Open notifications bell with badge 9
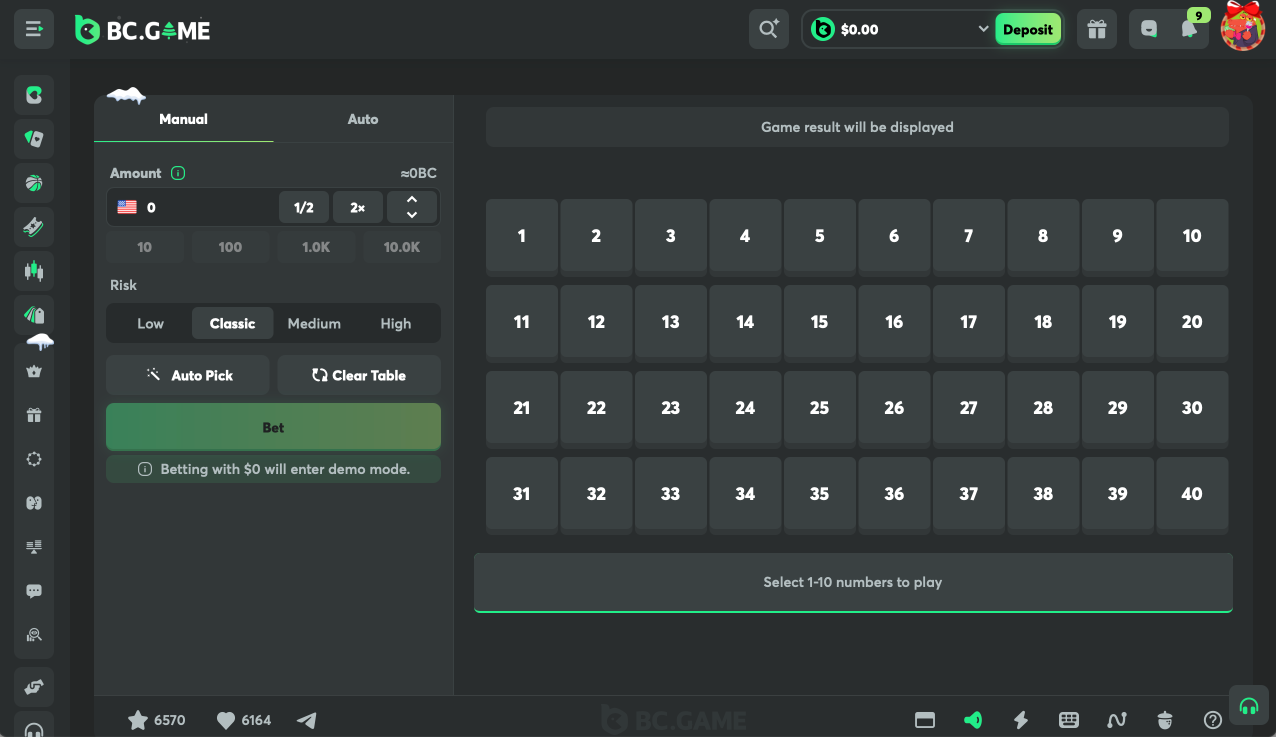1276x737 pixels. coord(1189,29)
